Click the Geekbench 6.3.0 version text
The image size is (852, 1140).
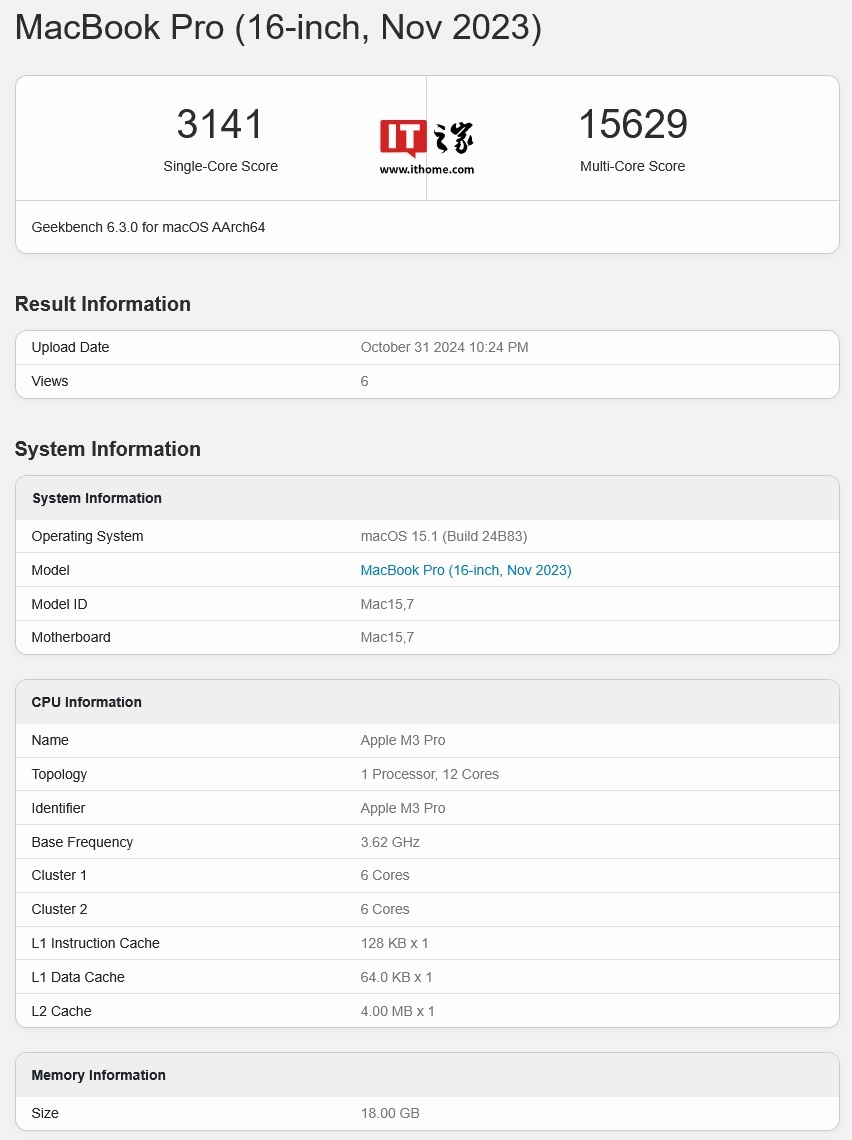[148, 227]
